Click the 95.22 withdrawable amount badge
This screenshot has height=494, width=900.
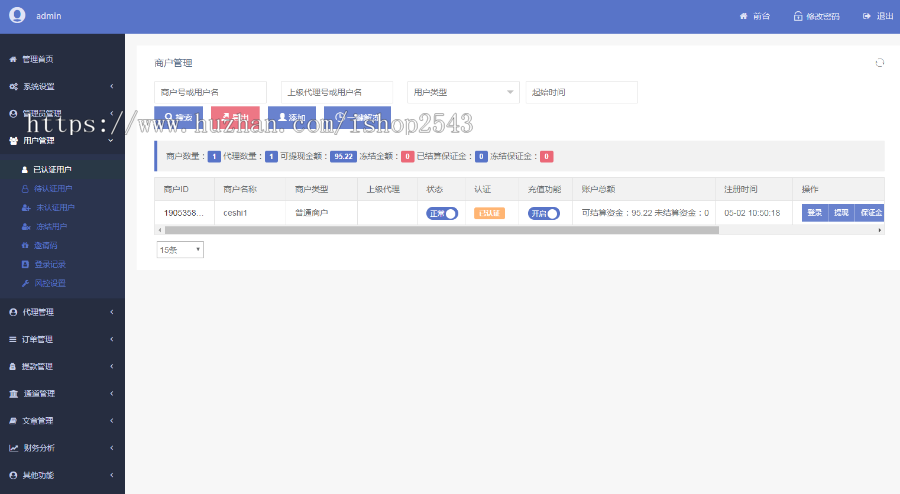(x=343, y=157)
